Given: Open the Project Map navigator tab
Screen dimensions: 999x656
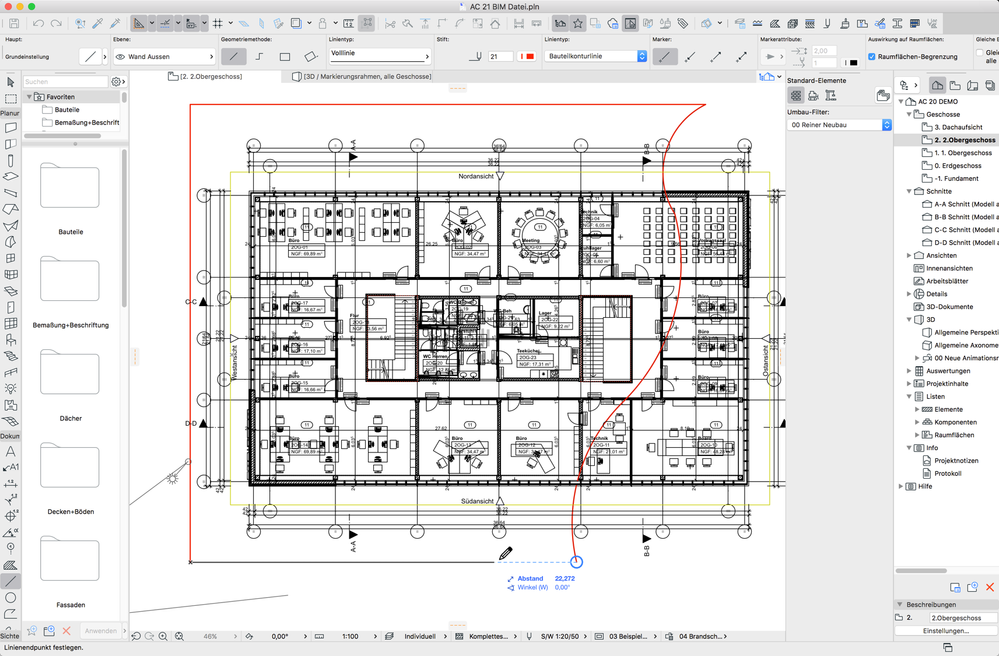Looking at the screenshot, I should point(937,85).
